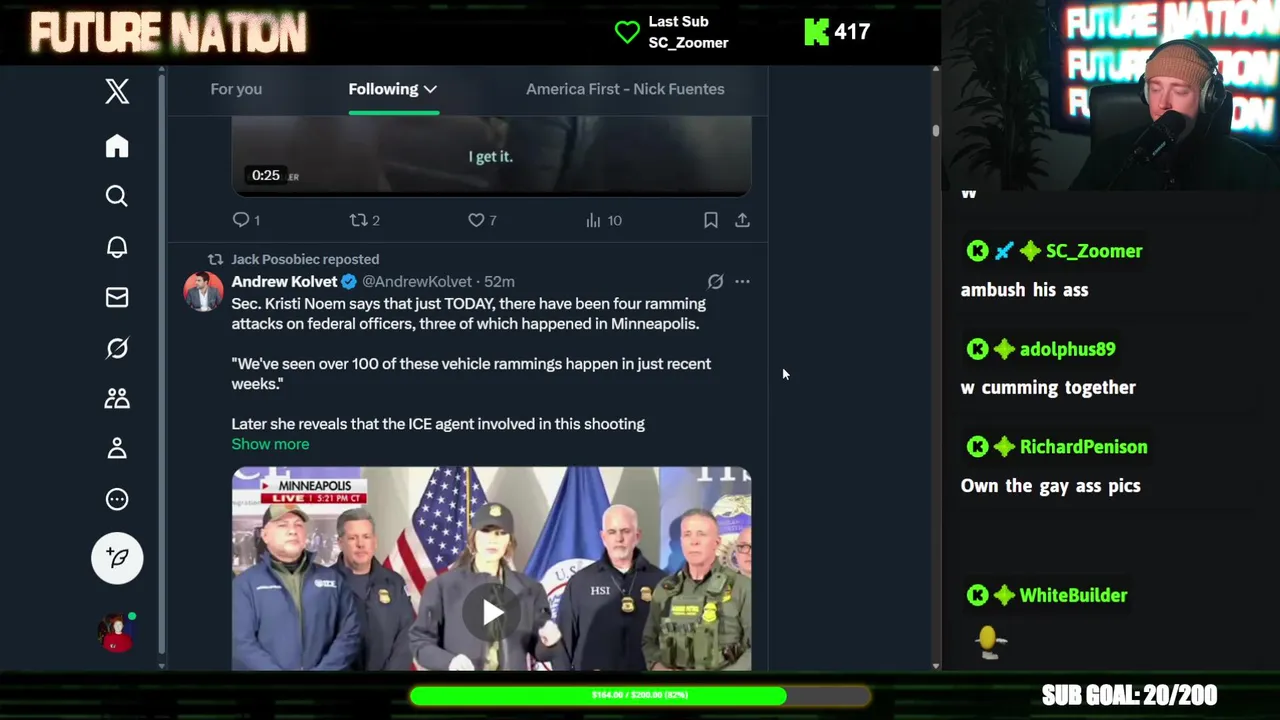The width and height of the screenshot is (1280, 720).
Task: Expand the Following tab dropdown chevron
Action: point(430,89)
